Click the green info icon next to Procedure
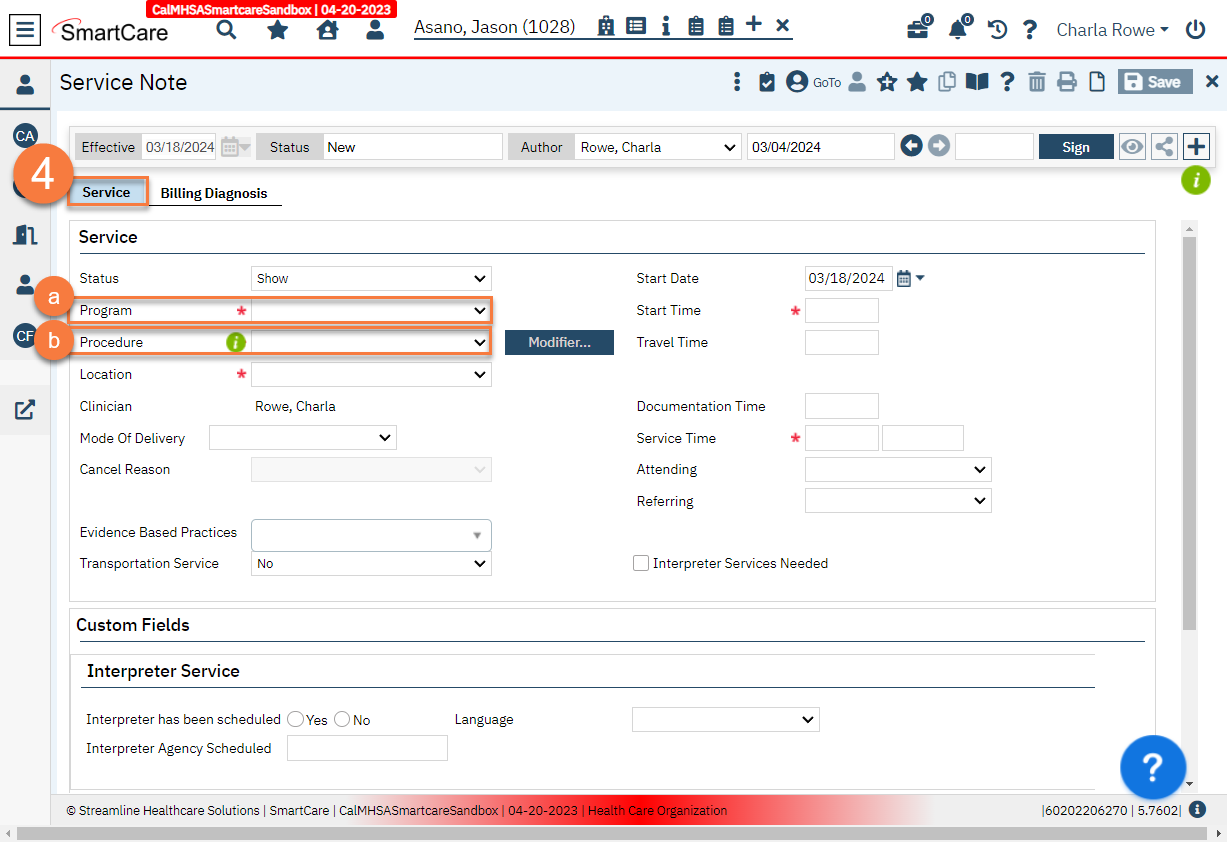The height and width of the screenshot is (842, 1227). (236, 342)
